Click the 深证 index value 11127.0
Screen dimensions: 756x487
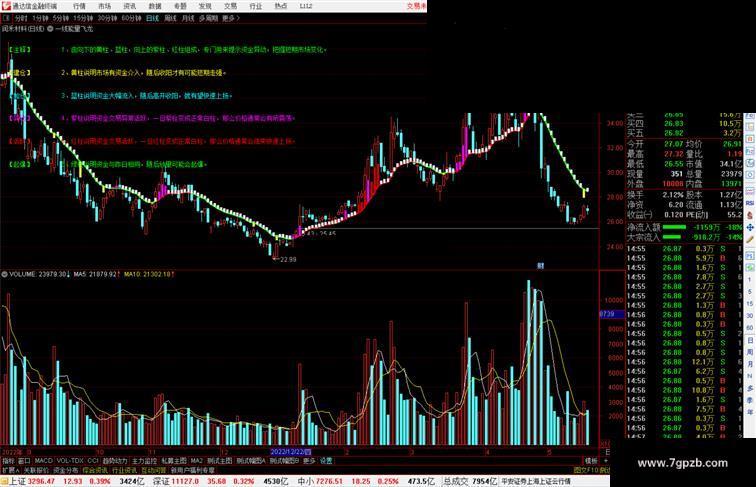coord(183,481)
